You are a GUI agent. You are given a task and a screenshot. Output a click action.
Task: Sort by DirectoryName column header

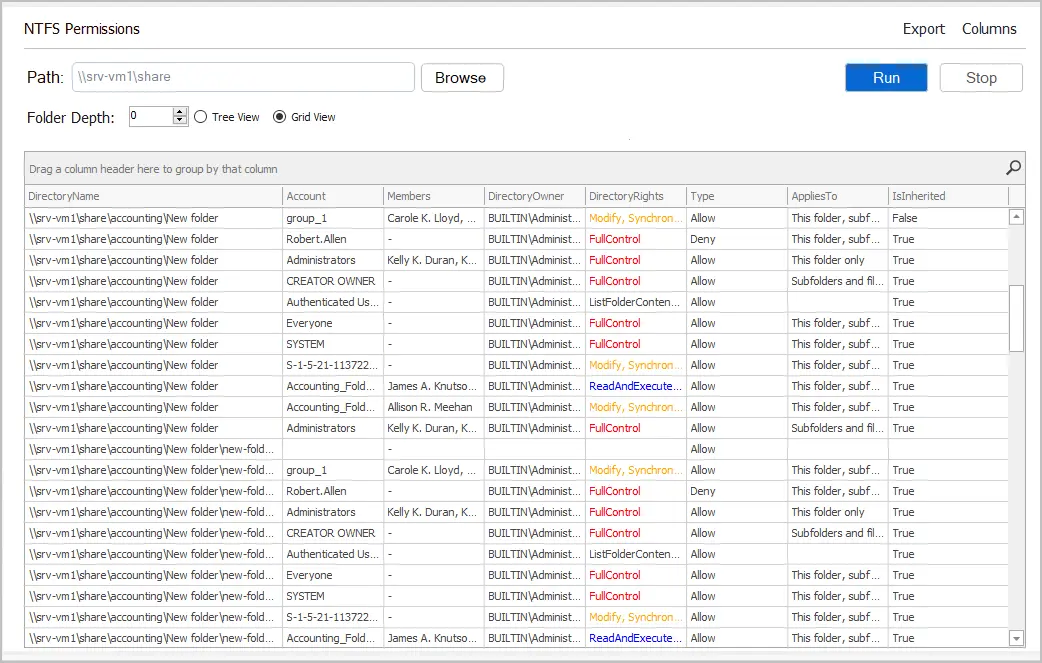click(x=153, y=196)
